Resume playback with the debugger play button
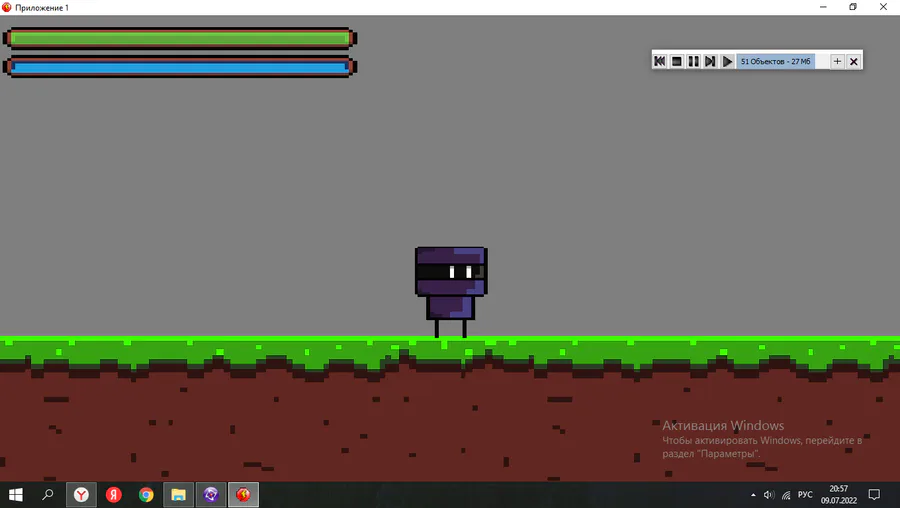Screen dimensions: 900x508 point(727,61)
